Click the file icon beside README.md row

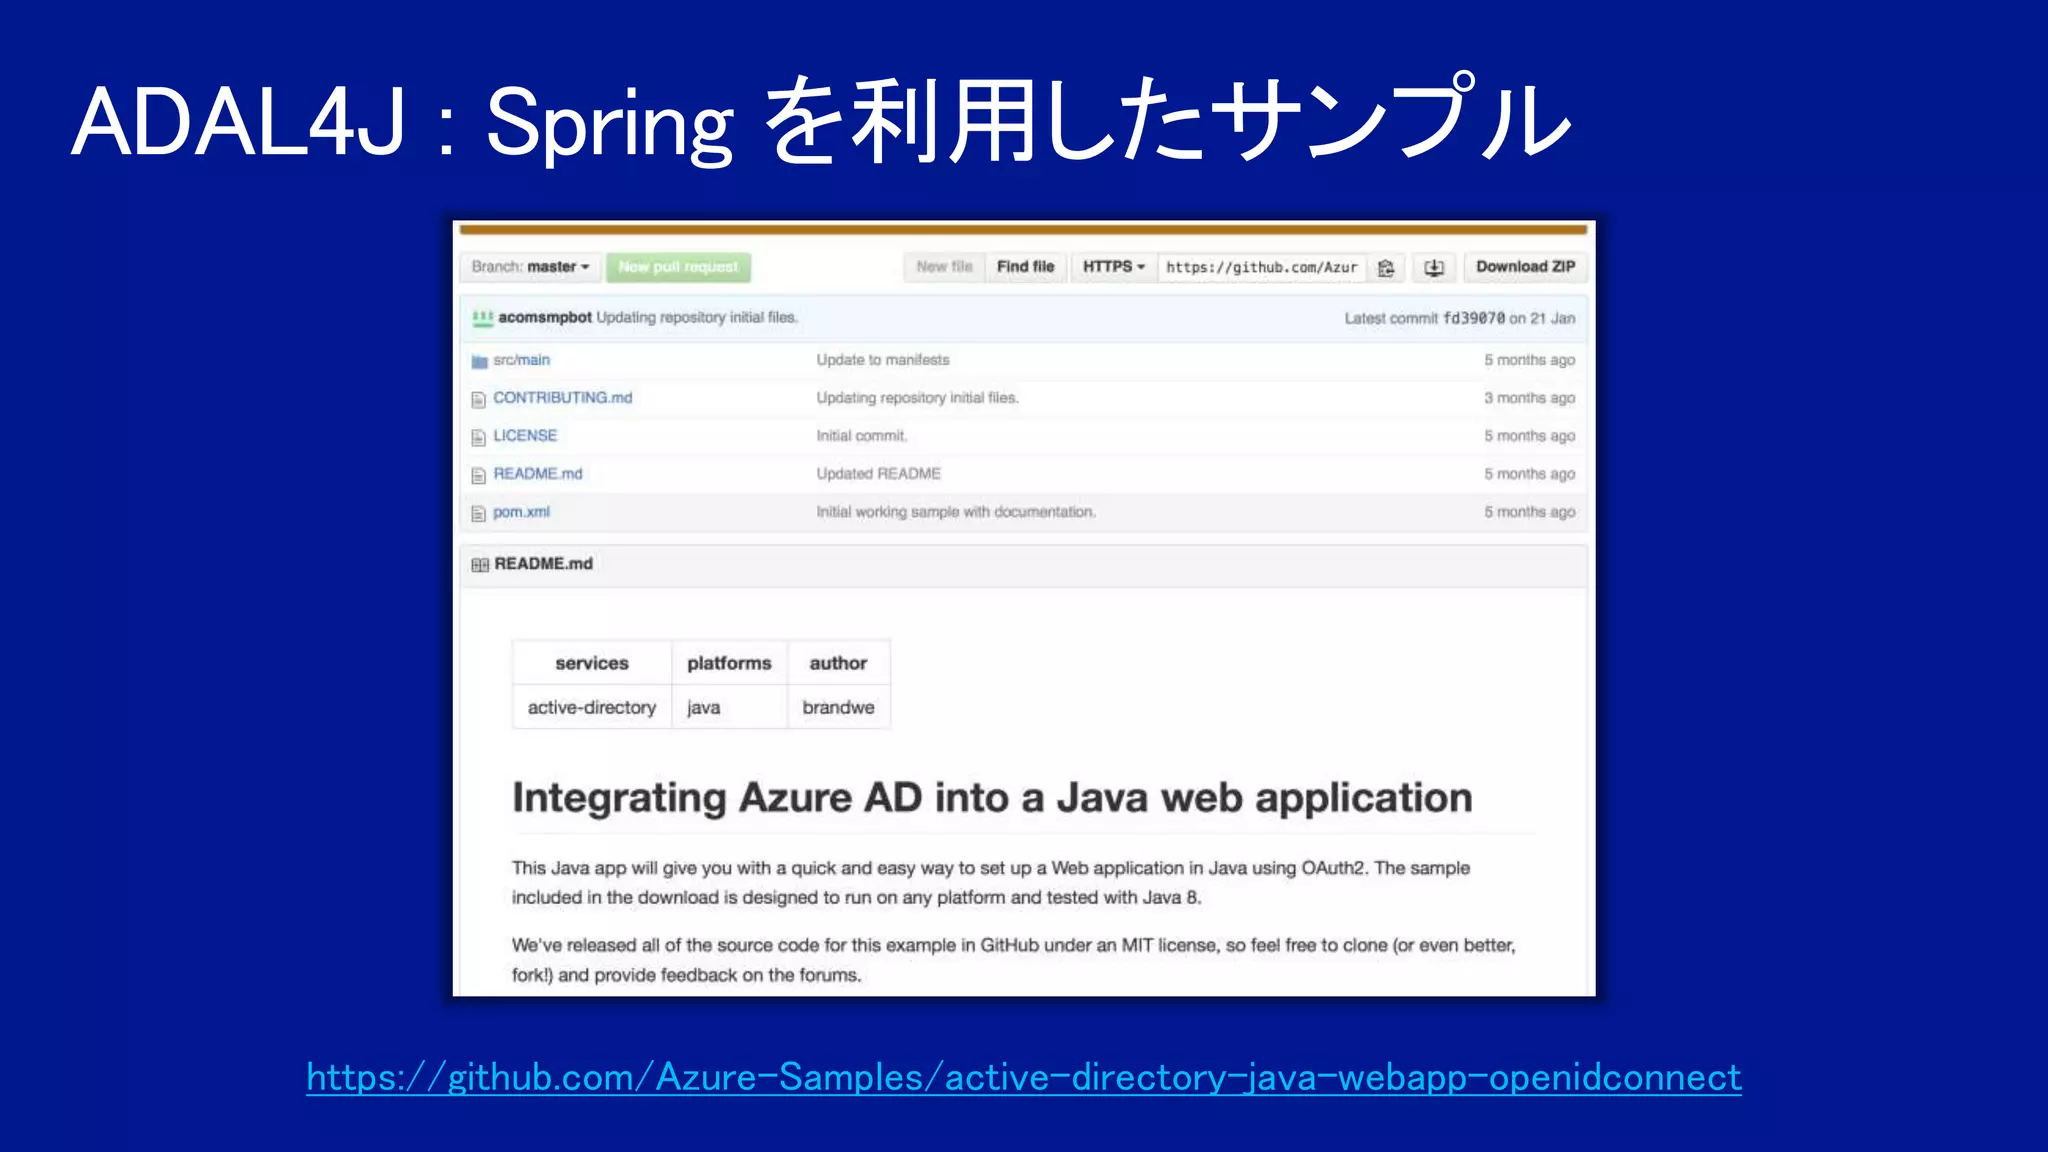(x=479, y=475)
